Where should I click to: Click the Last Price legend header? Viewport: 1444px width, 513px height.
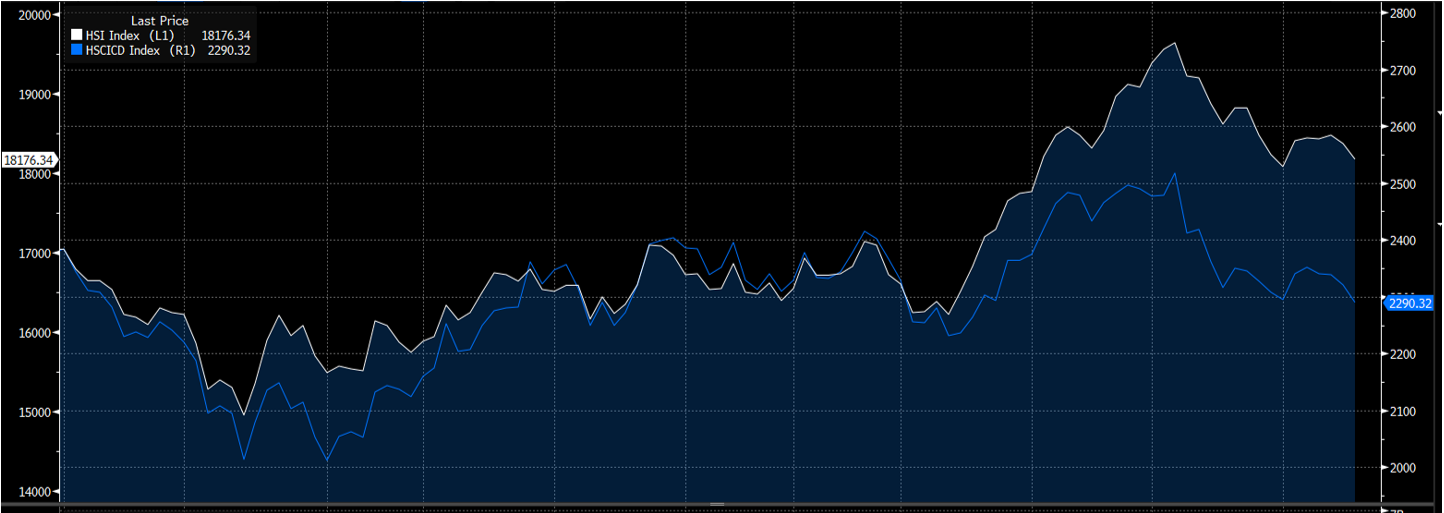click(159, 21)
